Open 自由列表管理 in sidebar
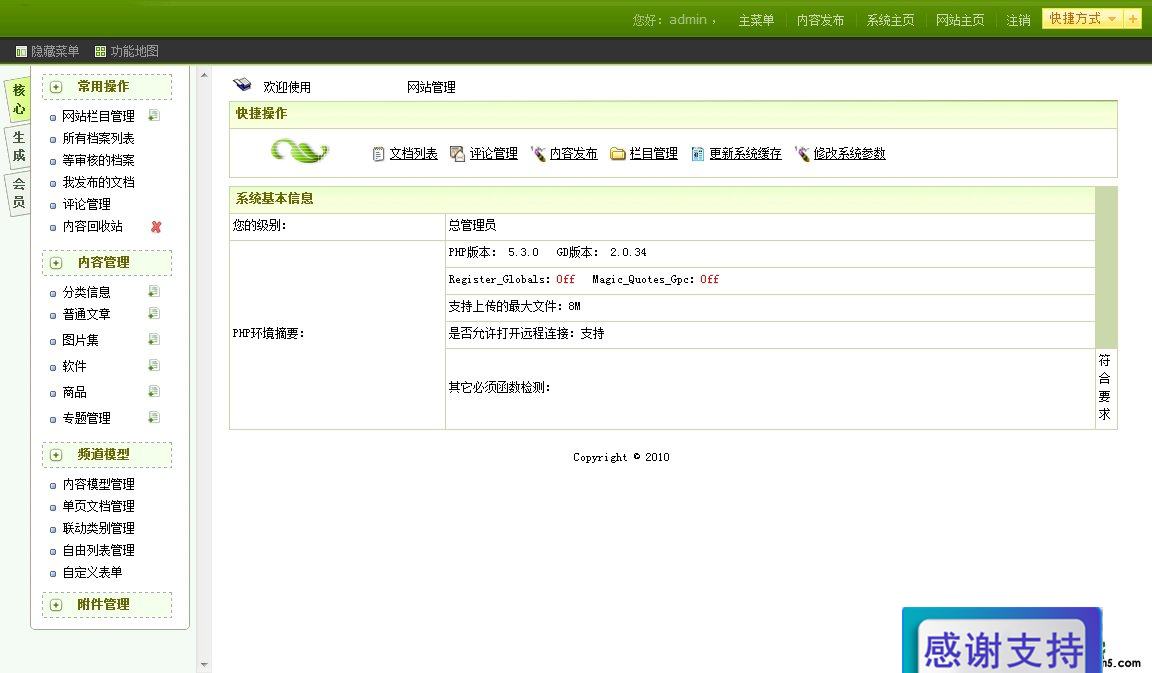Image resolution: width=1152 pixels, height=673 pixels. pyautogui.click(x=98, y=550)
